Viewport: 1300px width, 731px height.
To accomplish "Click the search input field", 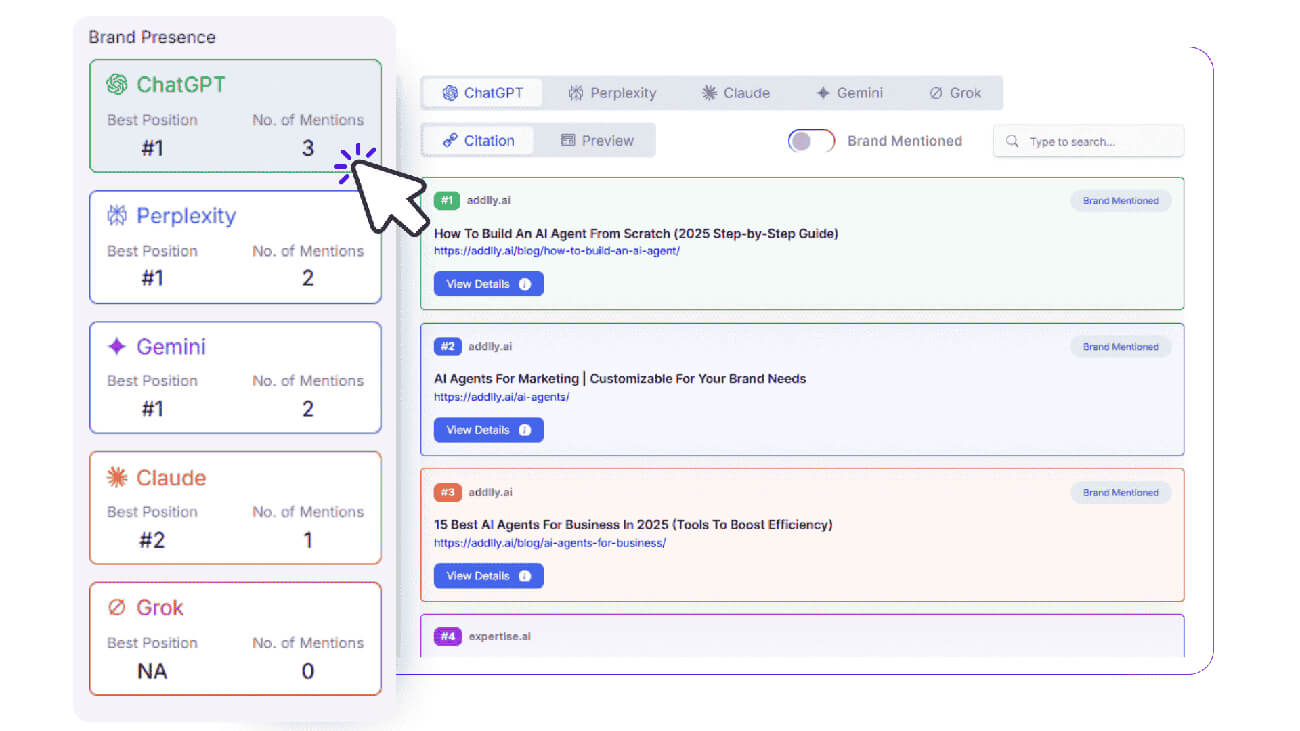I will pyautogui.click(x=1088, y=141).
